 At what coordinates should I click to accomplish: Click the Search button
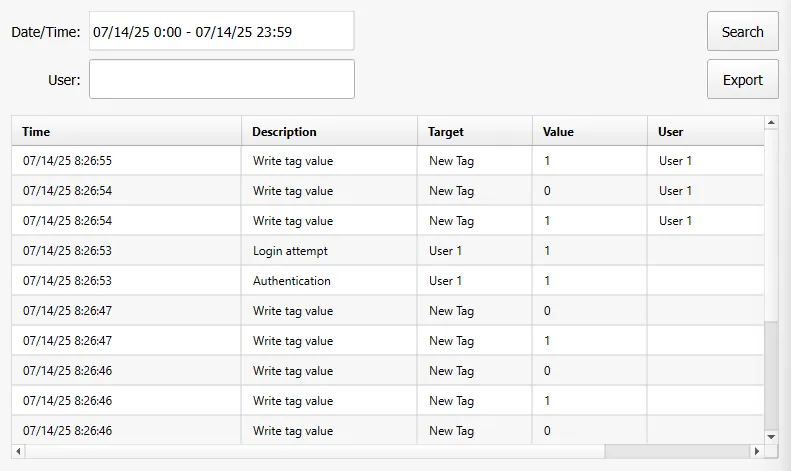742,32
